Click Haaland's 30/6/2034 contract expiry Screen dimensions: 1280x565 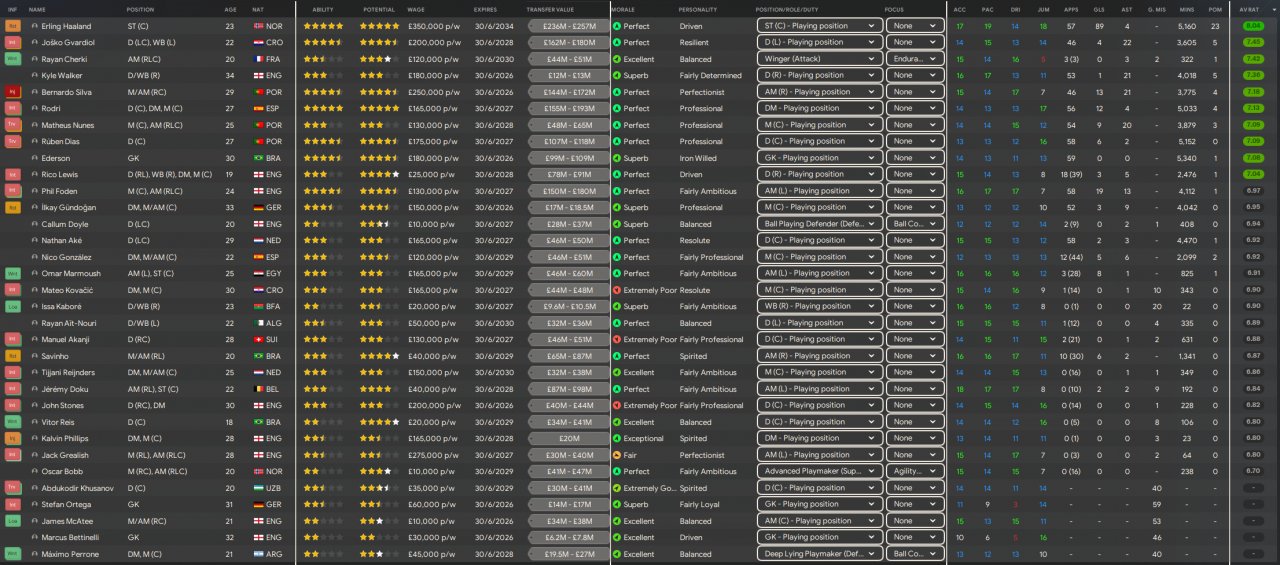click(494, 26)
